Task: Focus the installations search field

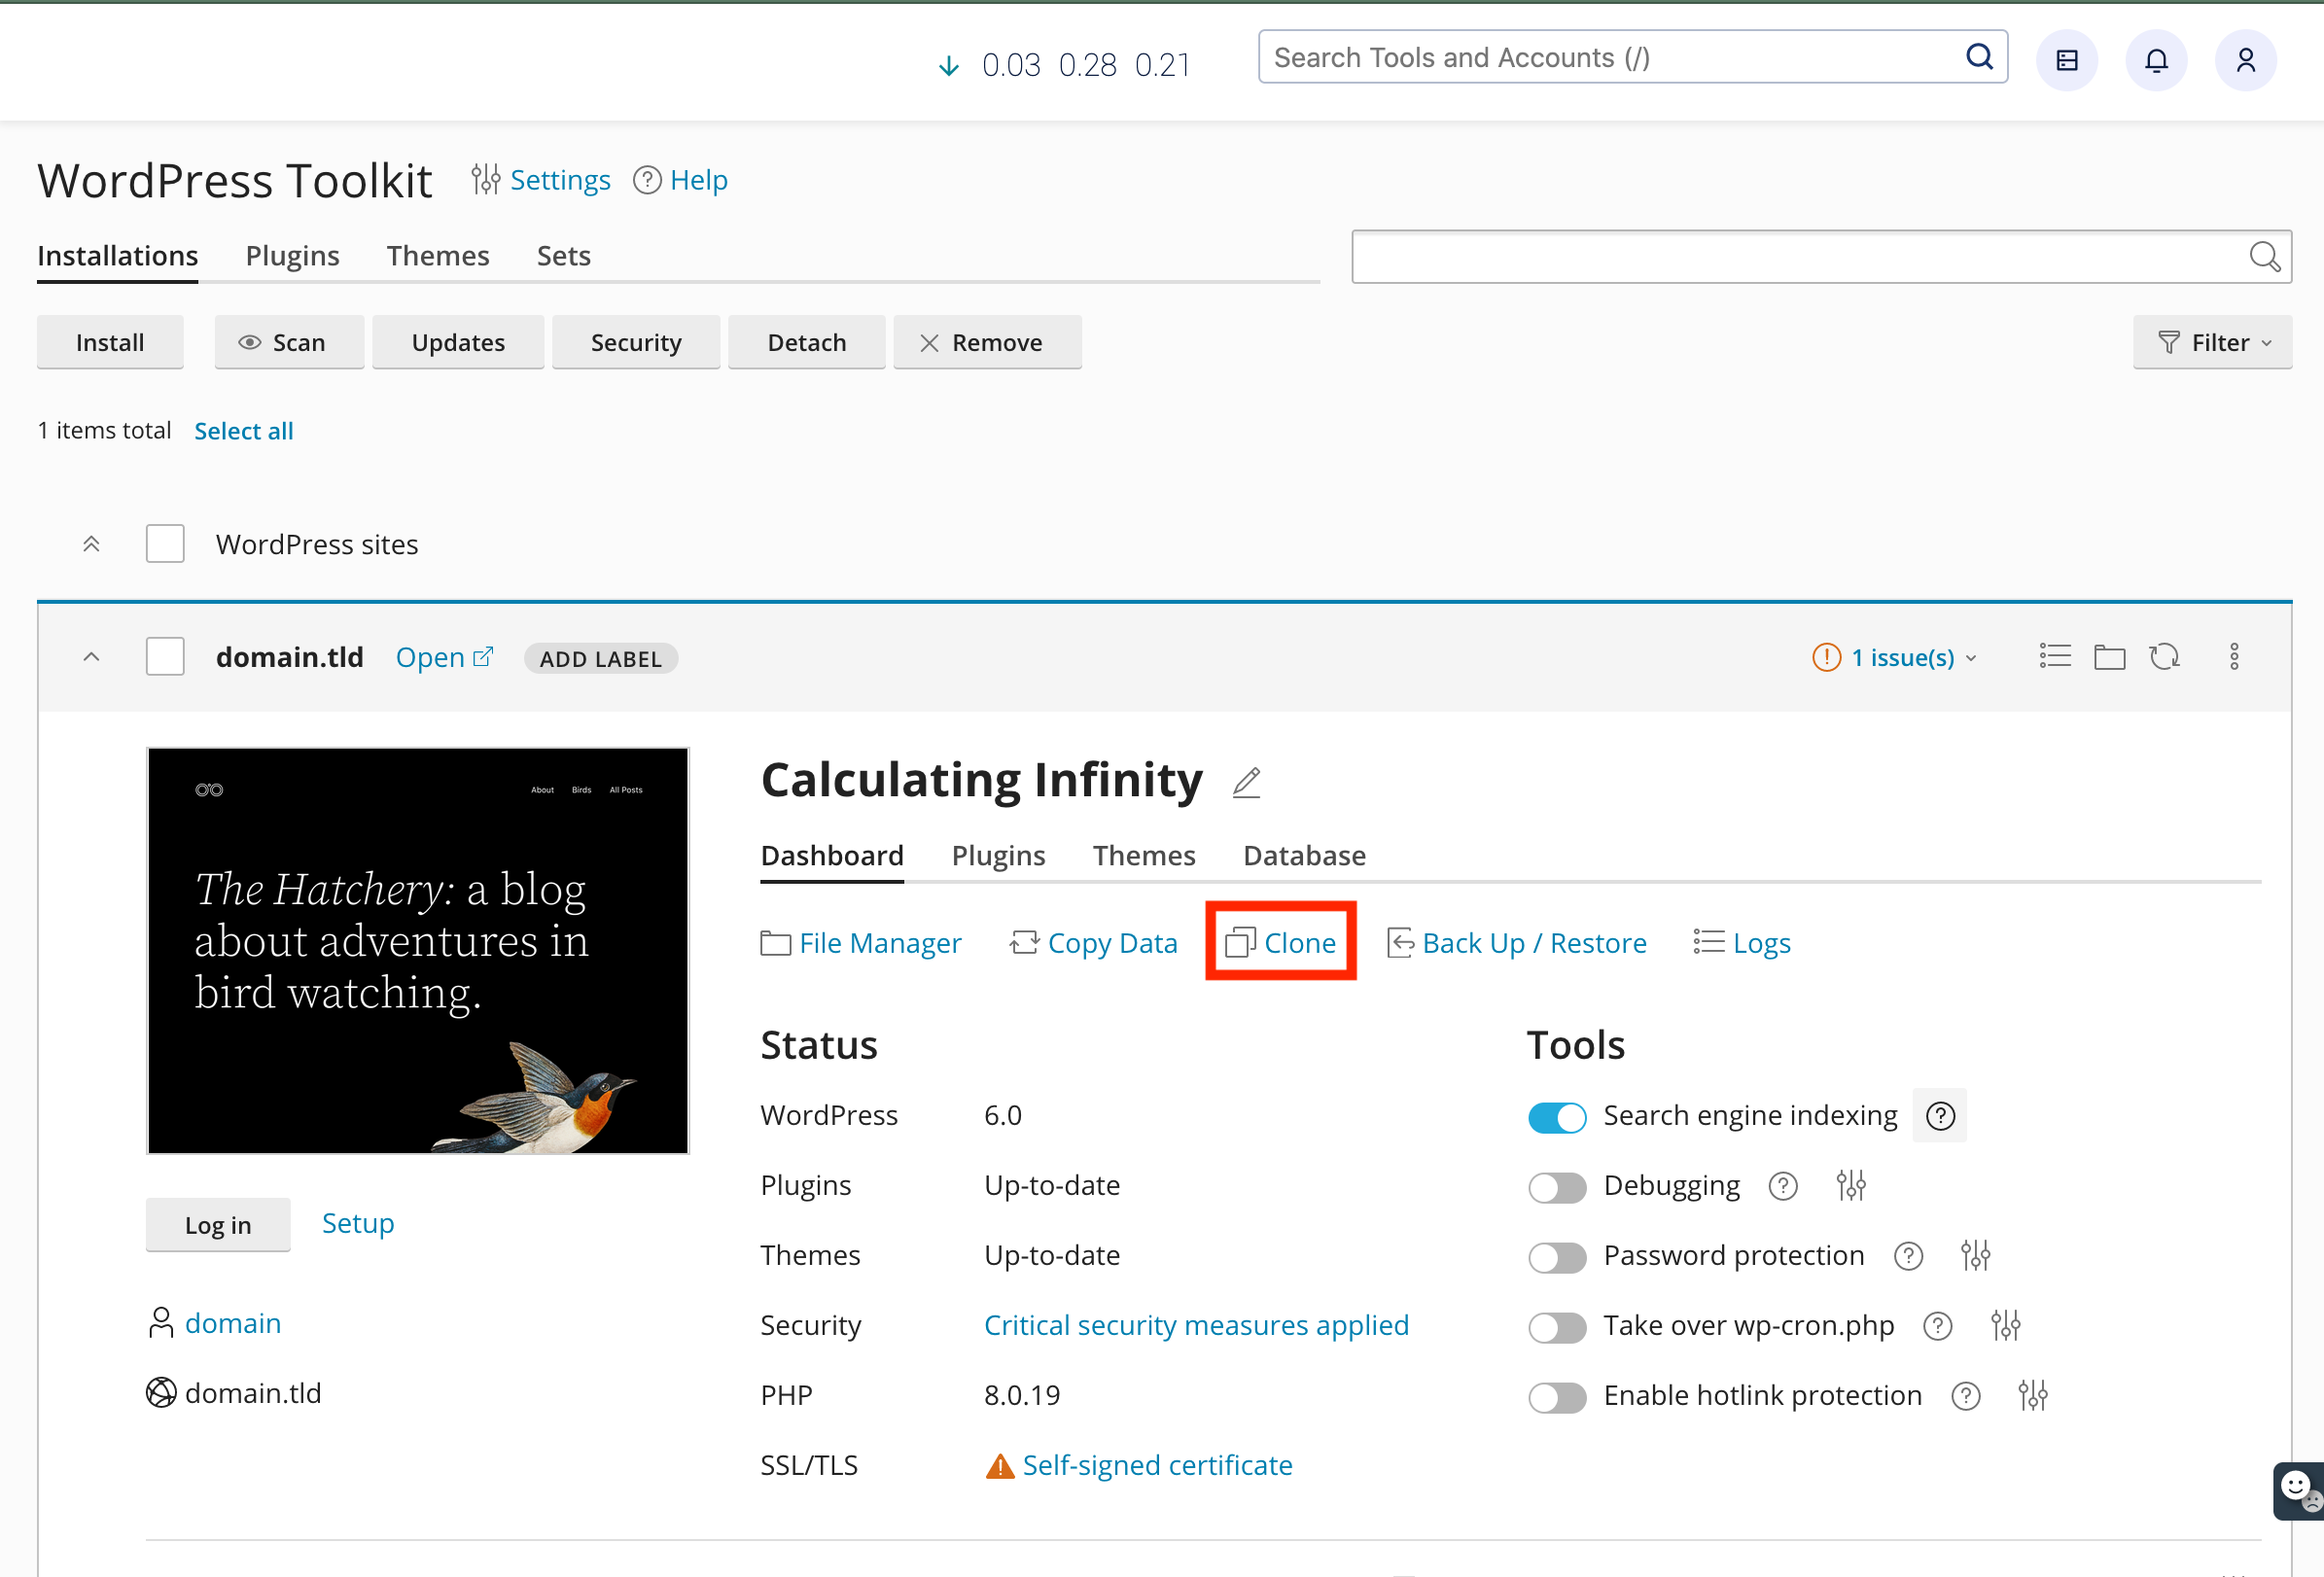Action: pos(1821,257)
